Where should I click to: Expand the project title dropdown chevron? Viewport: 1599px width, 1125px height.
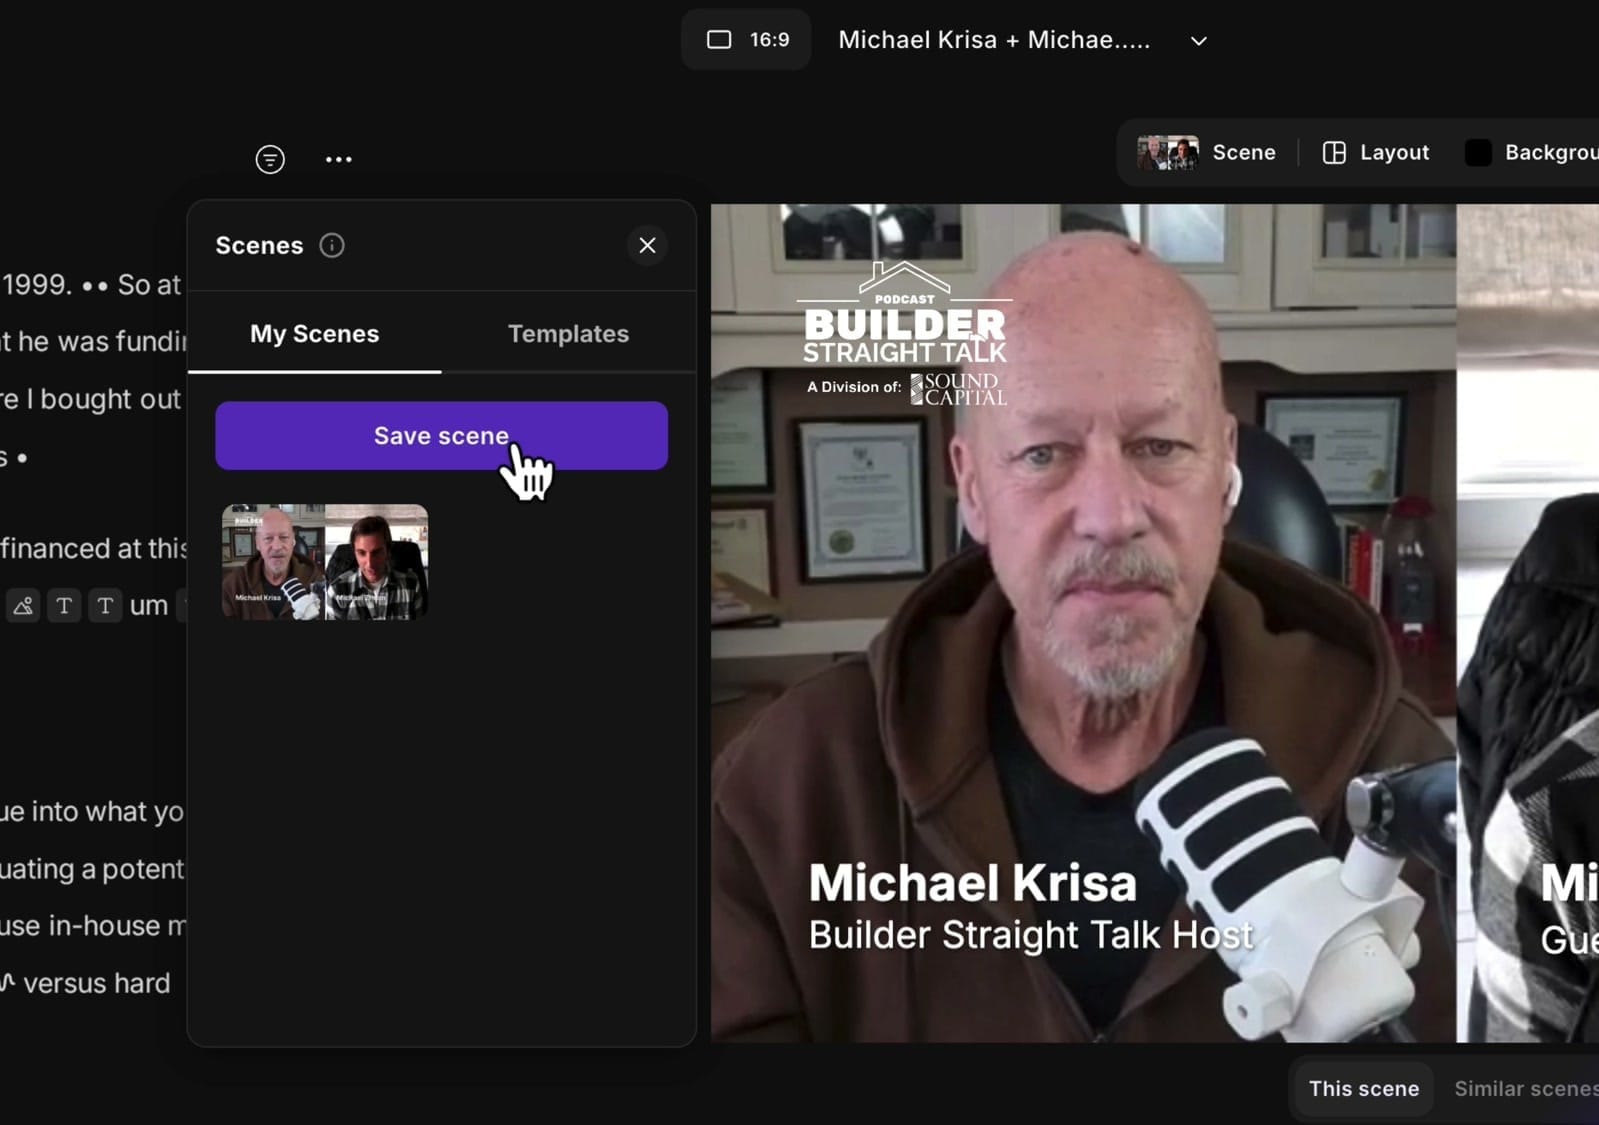point(1198,41)
